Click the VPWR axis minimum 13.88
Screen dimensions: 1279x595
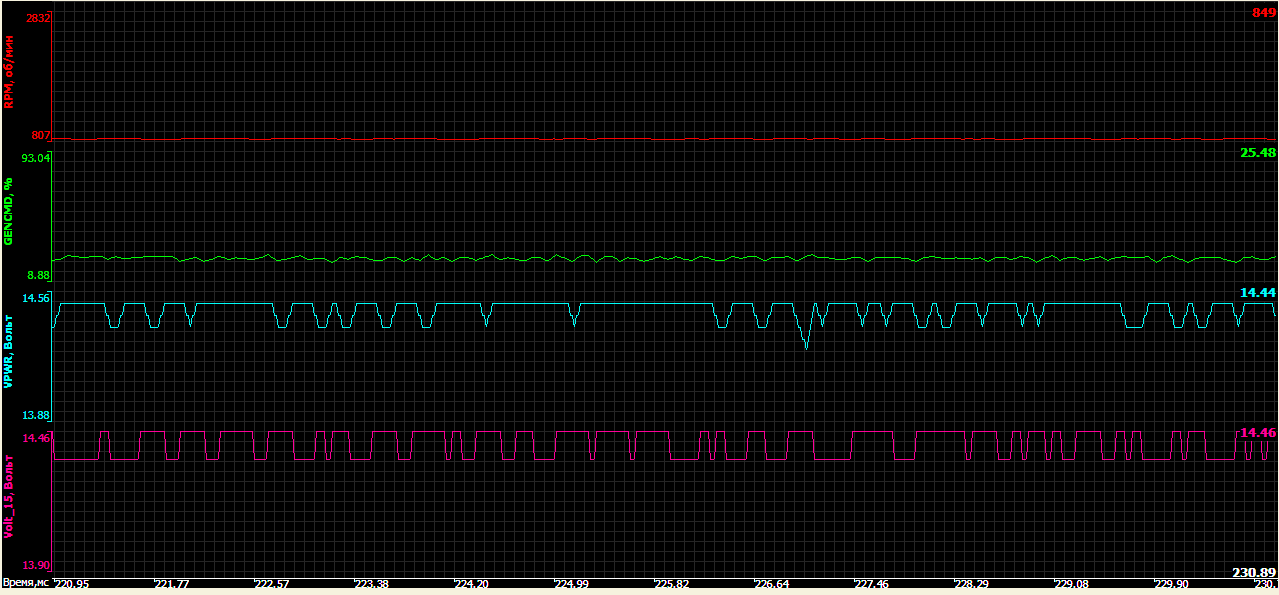pos(36,415)
